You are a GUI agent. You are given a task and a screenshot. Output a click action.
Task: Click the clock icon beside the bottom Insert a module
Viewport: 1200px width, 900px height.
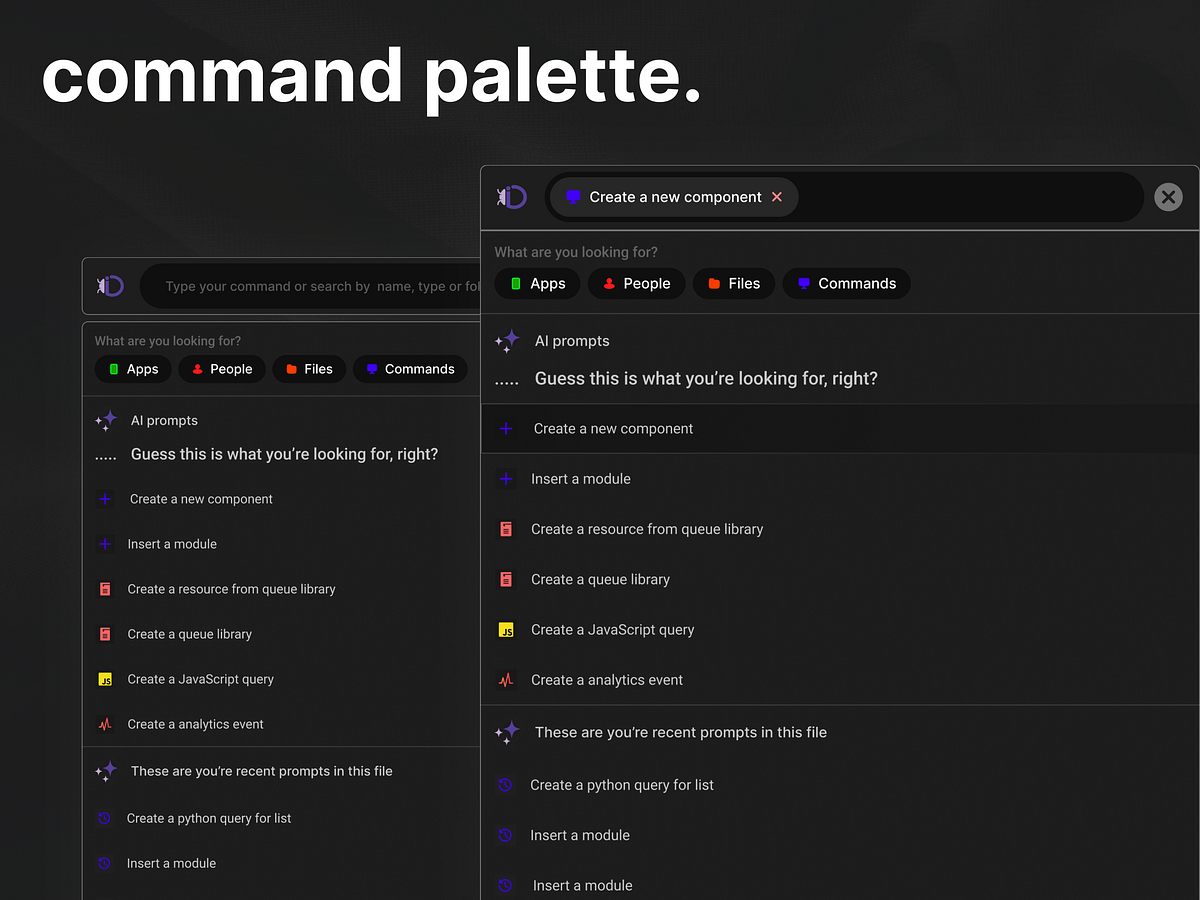[506, 885]
